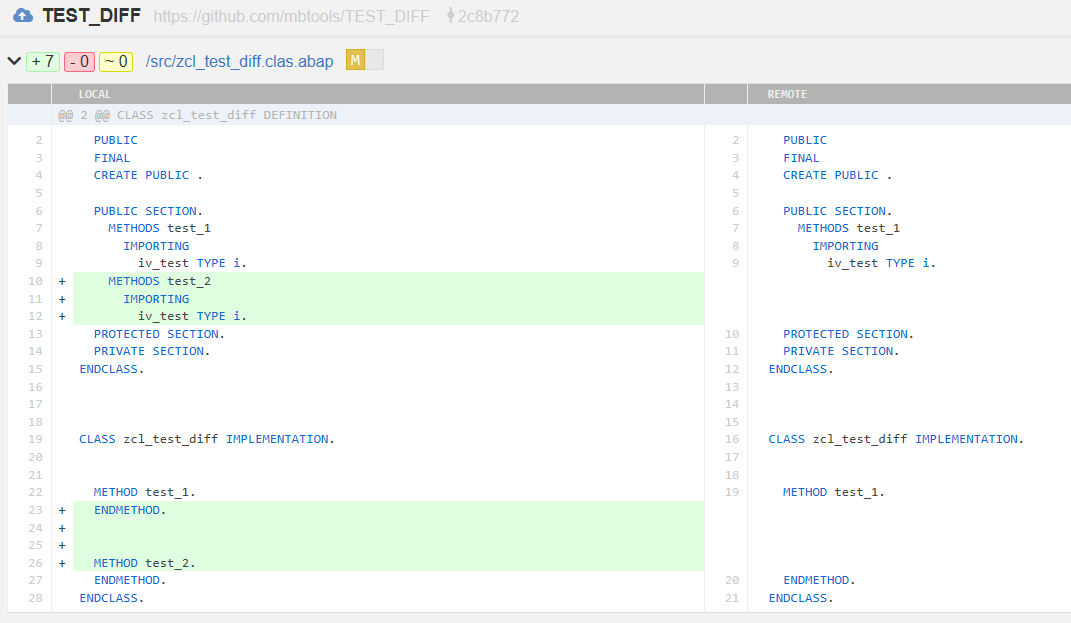The height and width of the screenshot is (623, 1071).
Task: Click 'METHOD test_1.' line 19 in remote pane
Action: pyautogui.click(x=833, y=493)
